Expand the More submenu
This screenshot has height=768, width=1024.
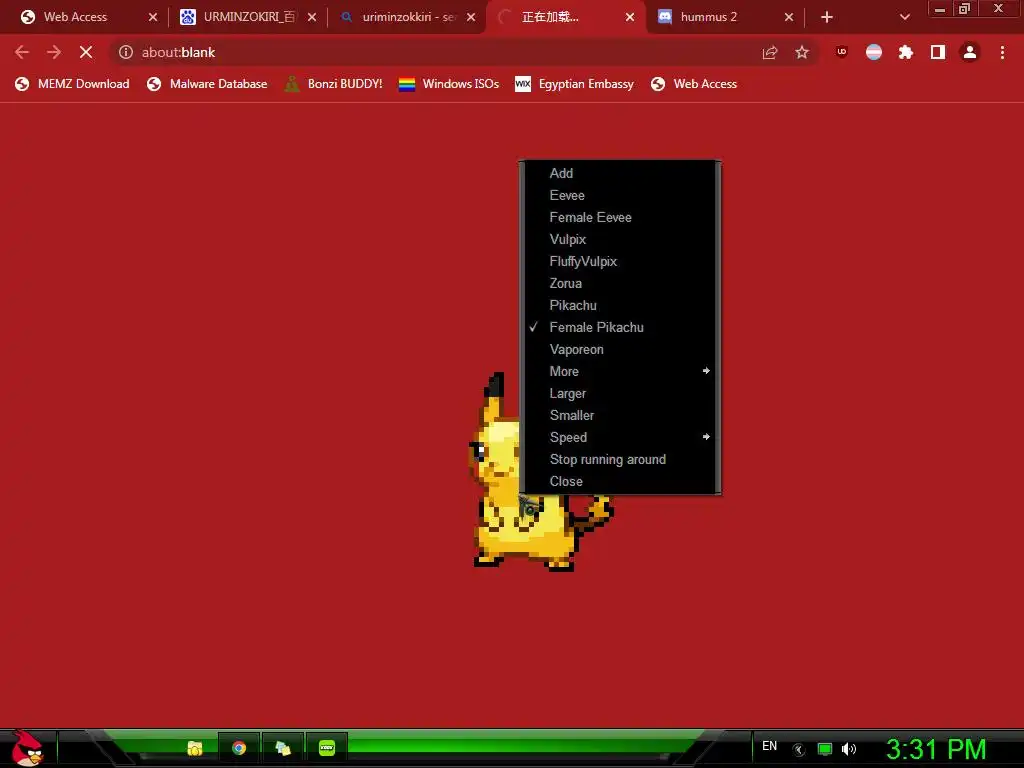click(620, 371)
